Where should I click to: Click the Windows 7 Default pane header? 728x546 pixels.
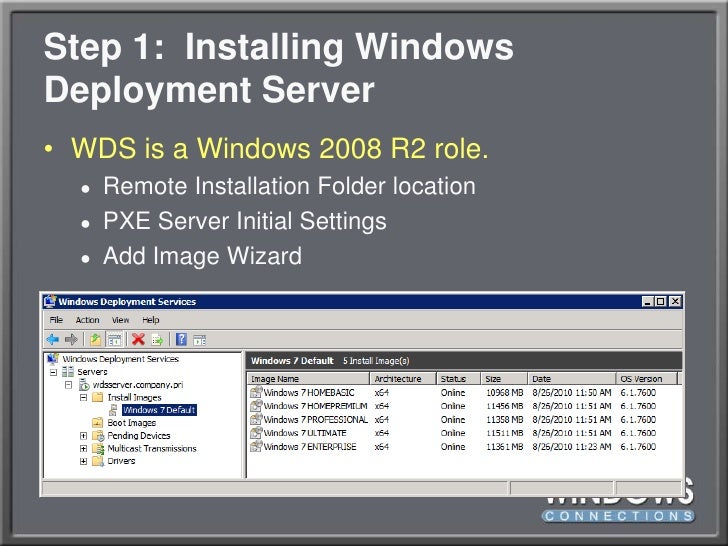pyautogui.click(x=464, y=361)
